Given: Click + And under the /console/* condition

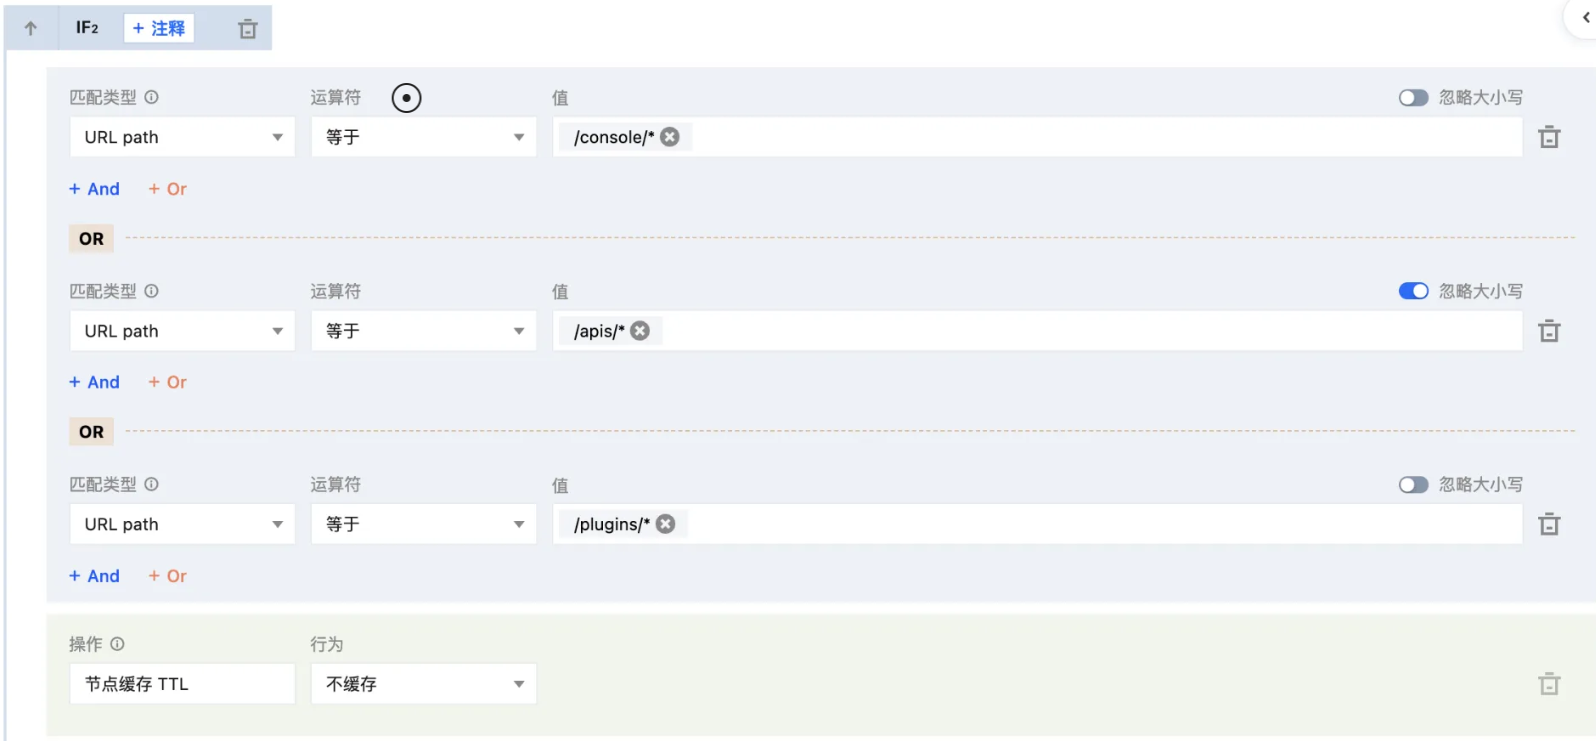Looking at the screenshot, I should coord(95,189).
